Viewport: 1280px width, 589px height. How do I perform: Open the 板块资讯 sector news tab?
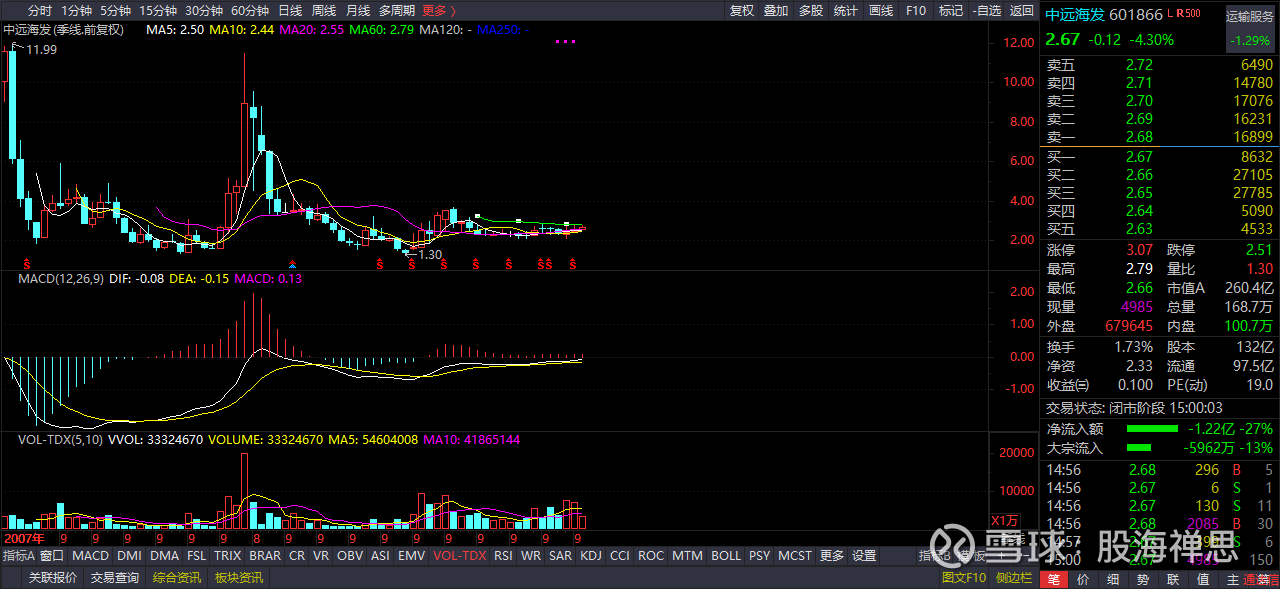pyautogui.click(x=239, y=578)
